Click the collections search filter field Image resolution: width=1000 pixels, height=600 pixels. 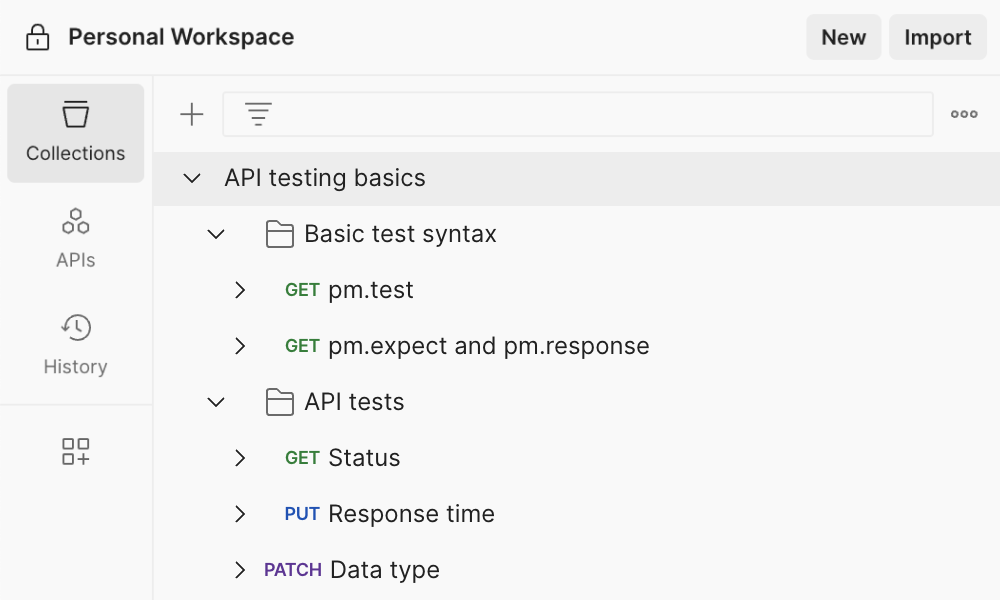[600, 115]
